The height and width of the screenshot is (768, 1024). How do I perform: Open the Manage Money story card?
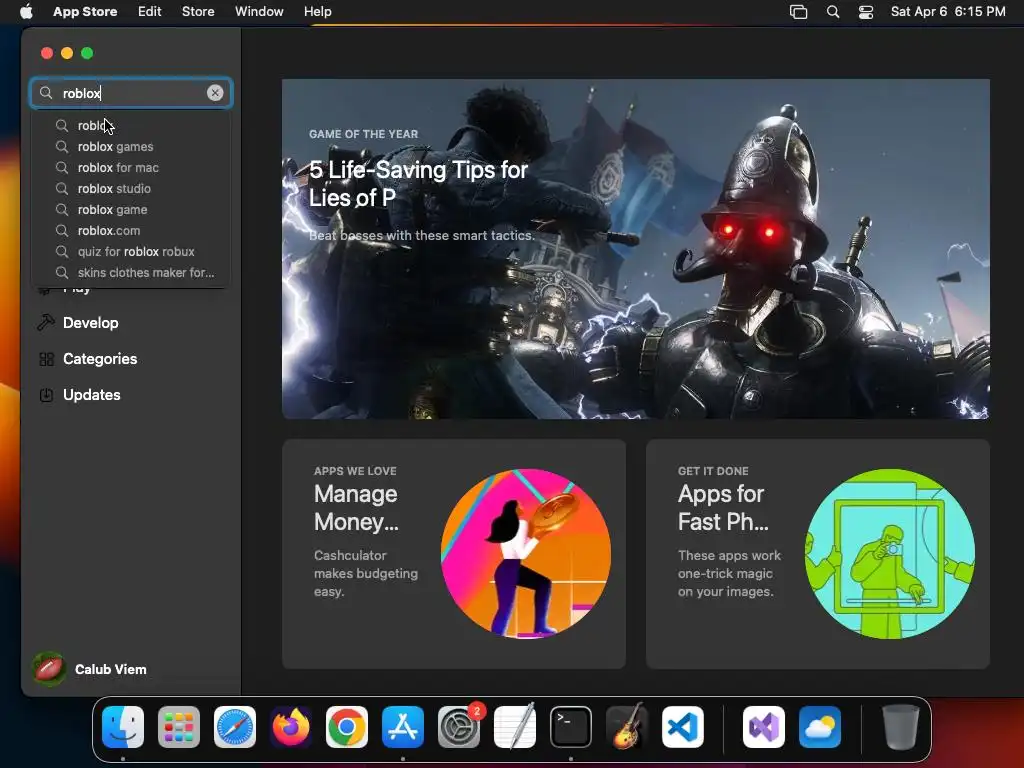(x=454, y=554)
